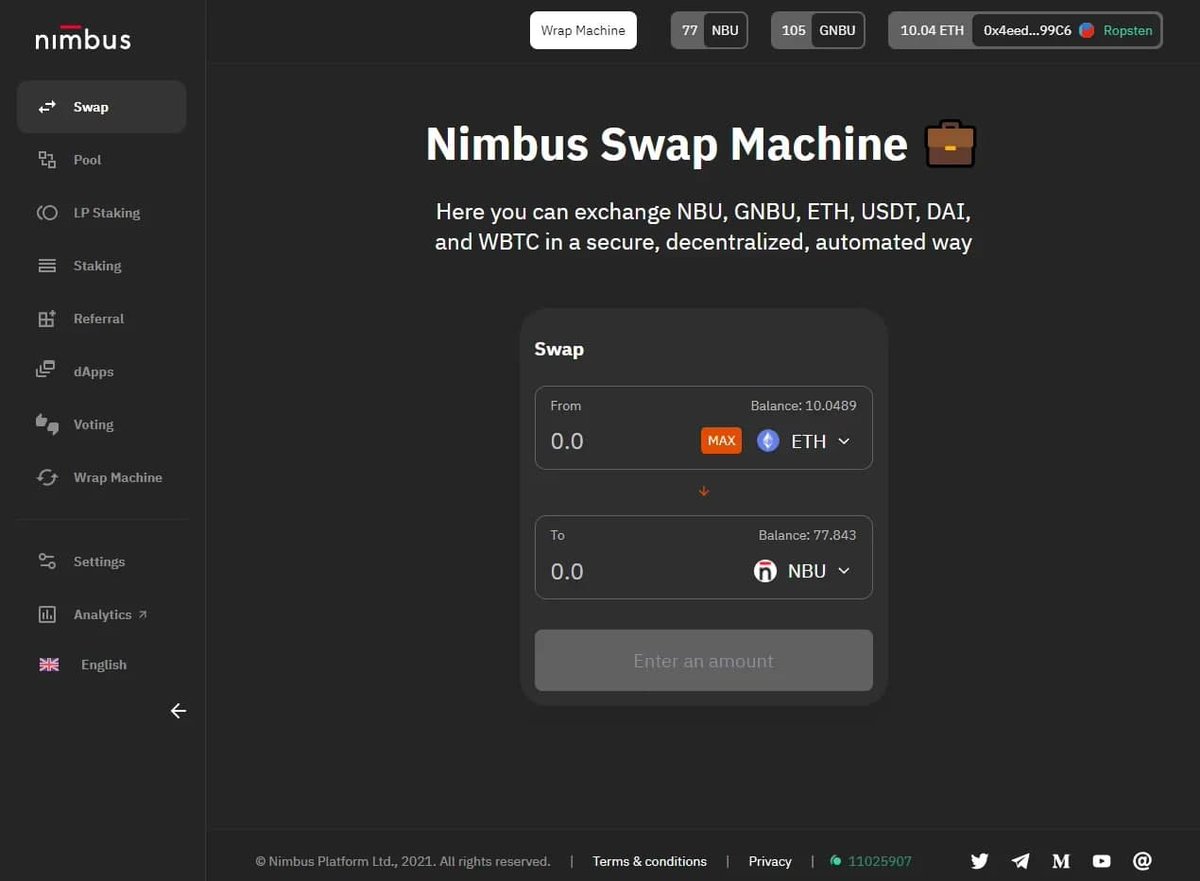
Task: Click the email @ icon
Action: tap(1142, 861)
